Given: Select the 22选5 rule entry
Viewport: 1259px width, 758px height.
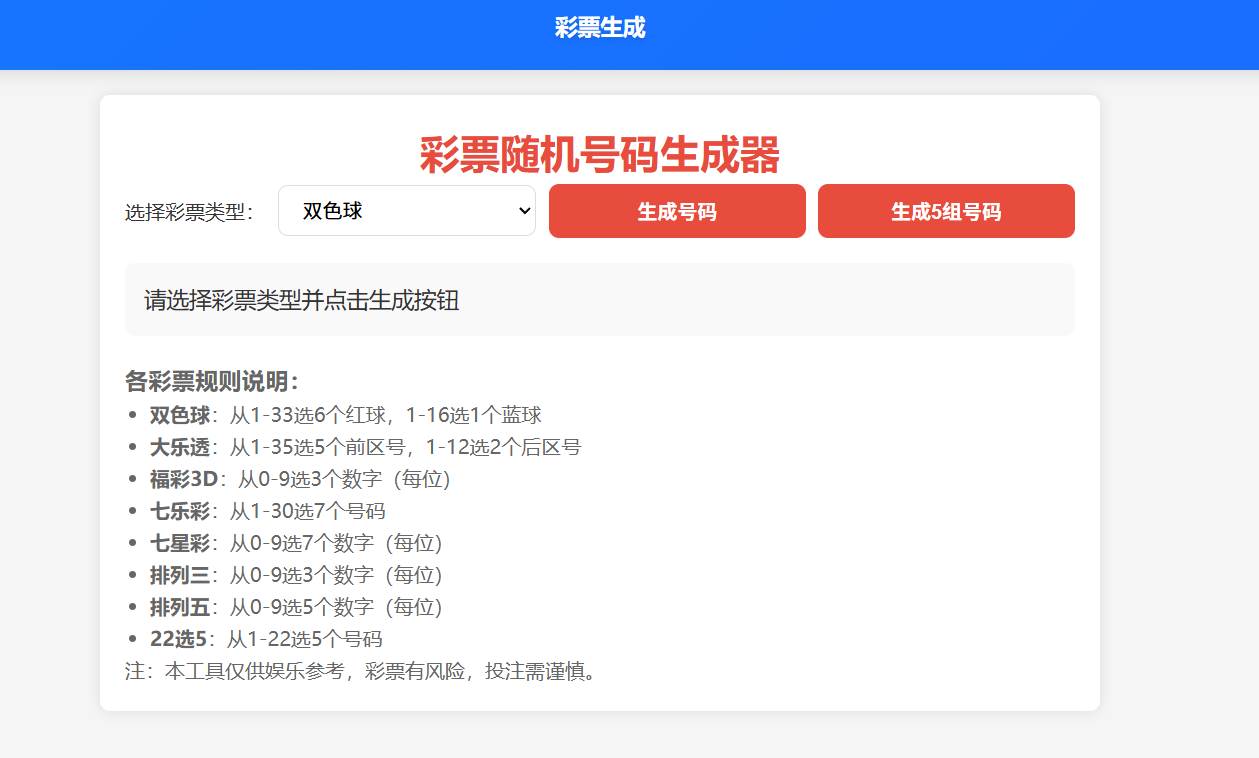Looking at the screenshot, I should [266, 639].
